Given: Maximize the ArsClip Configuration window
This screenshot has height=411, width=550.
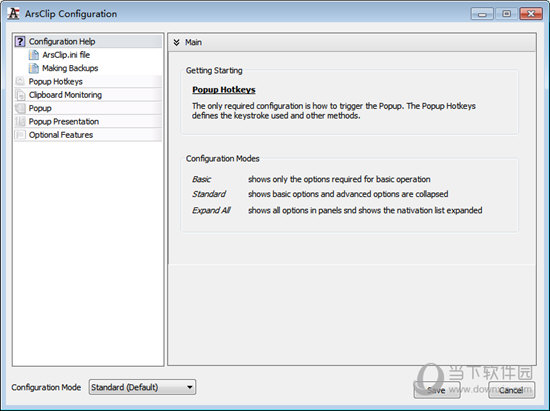Looking at the screenshot, I should 507,14.
